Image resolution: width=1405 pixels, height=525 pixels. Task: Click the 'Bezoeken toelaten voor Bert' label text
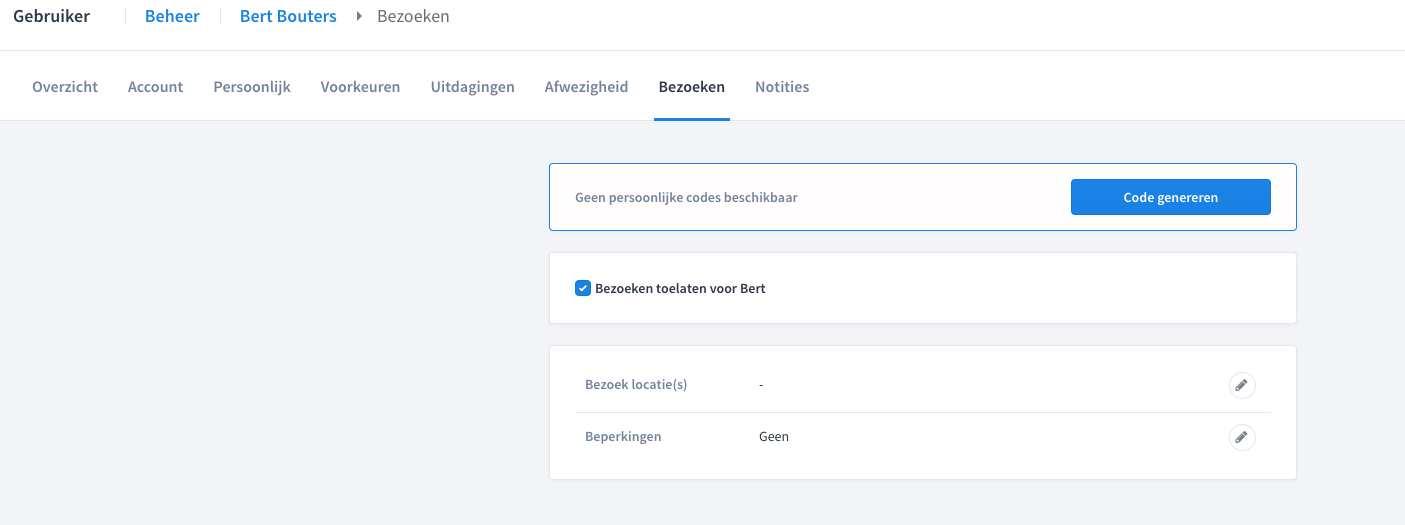[x=680, y=288]
